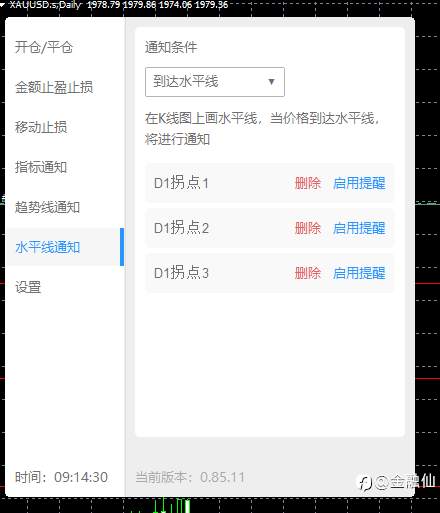440x513 pixels.
Task: Select the D1拐点3 list row
Action: [269, 273]
